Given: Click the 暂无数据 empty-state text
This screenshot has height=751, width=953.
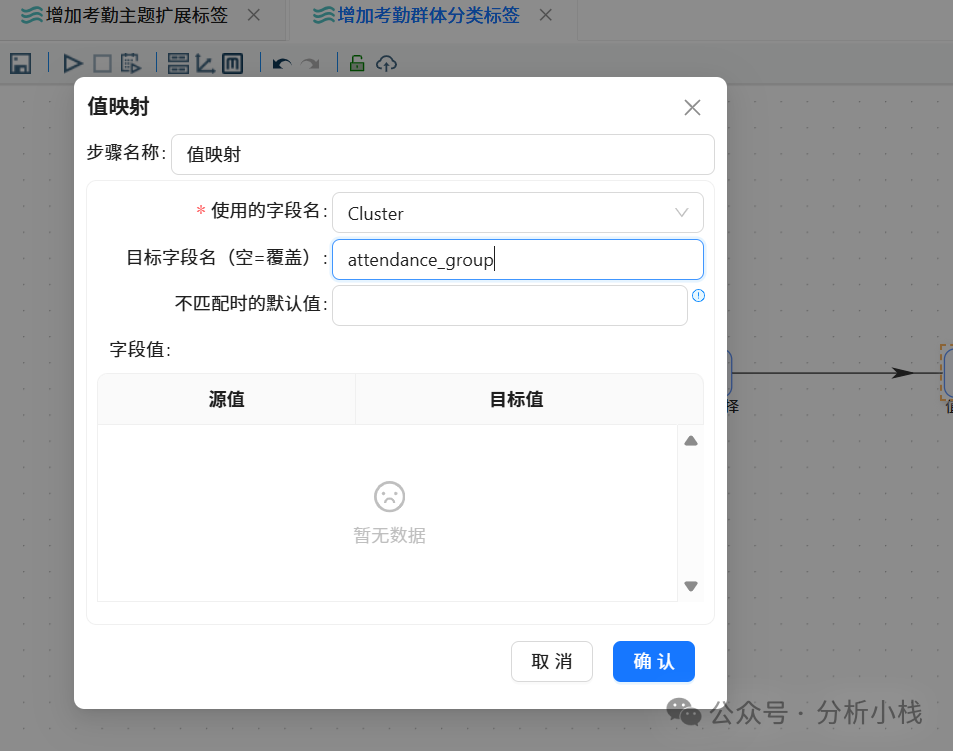Looking at the screenshot, I should click(390, 535).
